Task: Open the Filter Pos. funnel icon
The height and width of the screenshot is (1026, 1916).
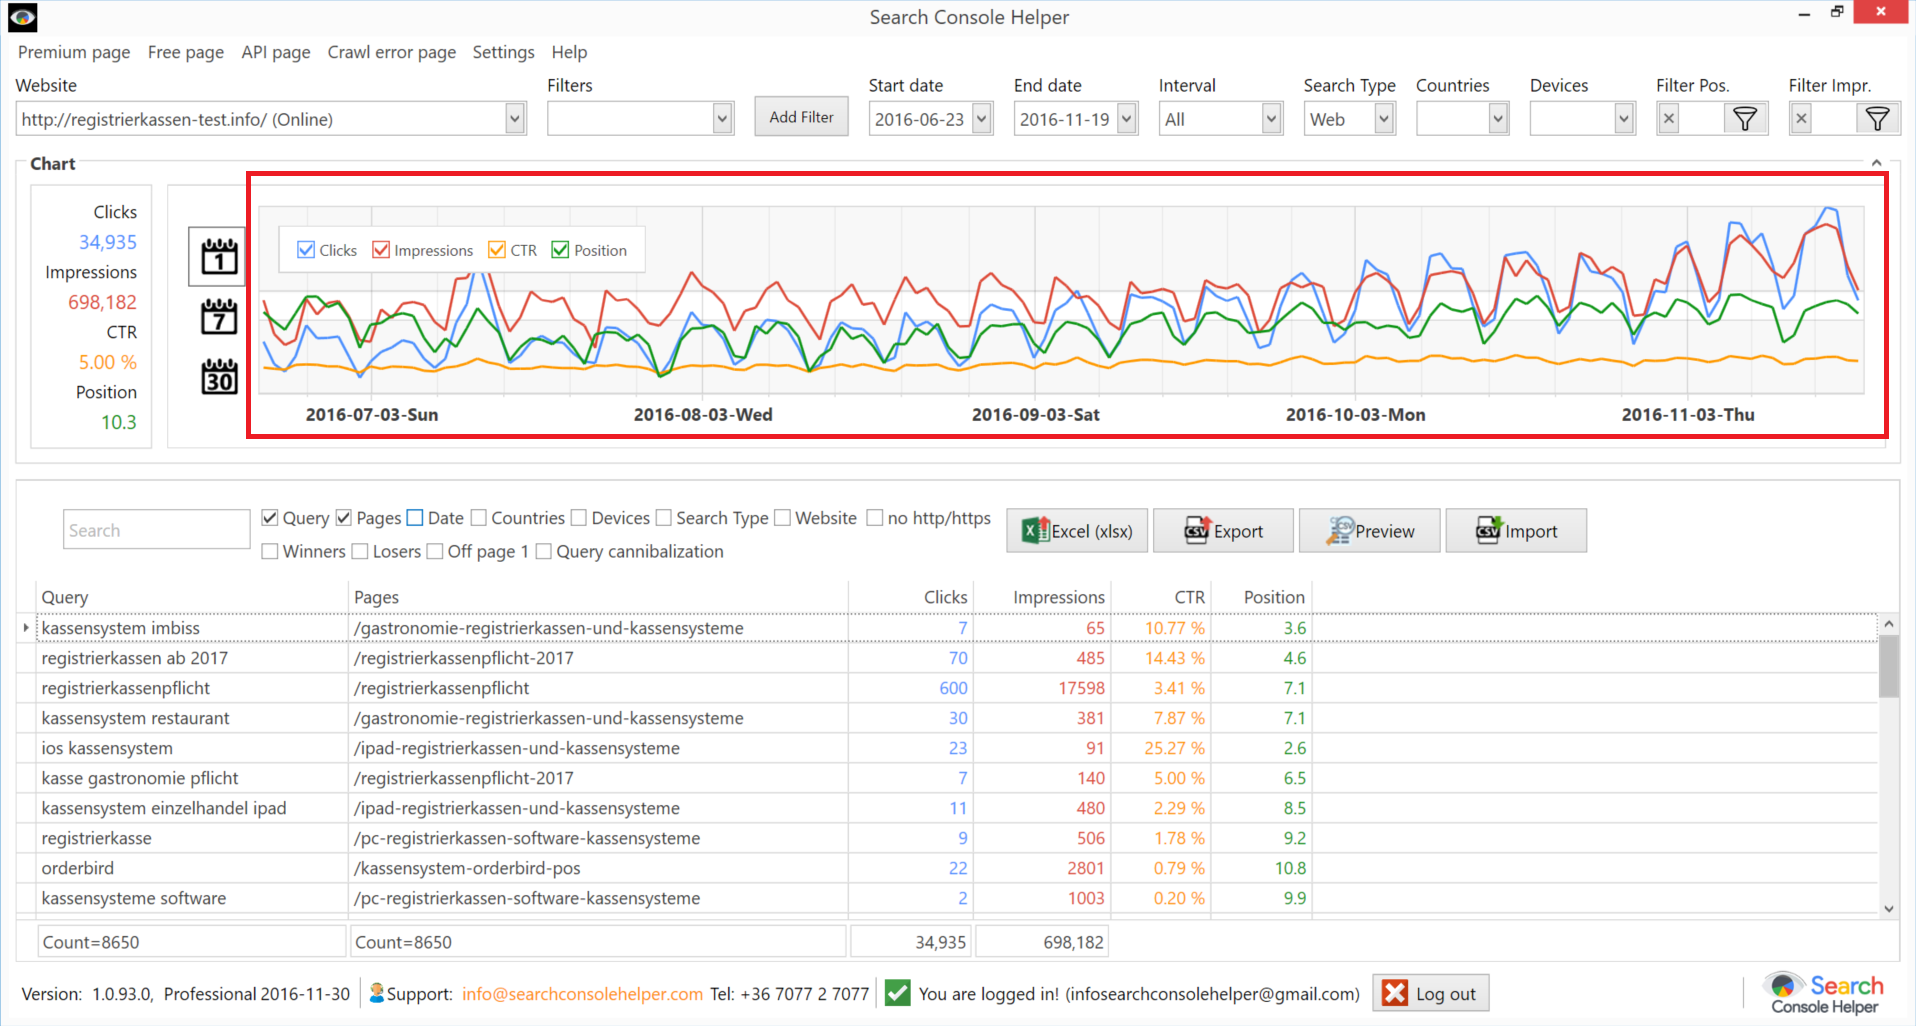Action: (x=1746, y=118)
